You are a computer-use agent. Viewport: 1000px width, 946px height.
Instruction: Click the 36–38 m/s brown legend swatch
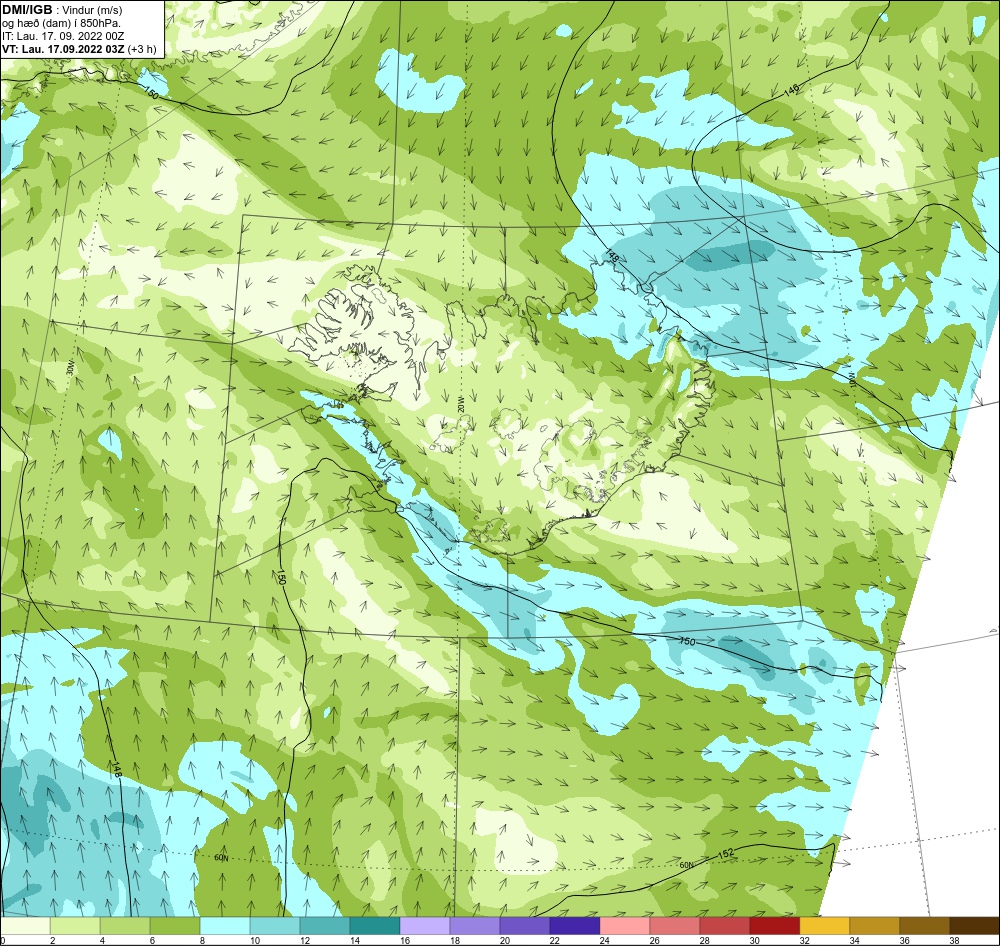pos(924,926)
